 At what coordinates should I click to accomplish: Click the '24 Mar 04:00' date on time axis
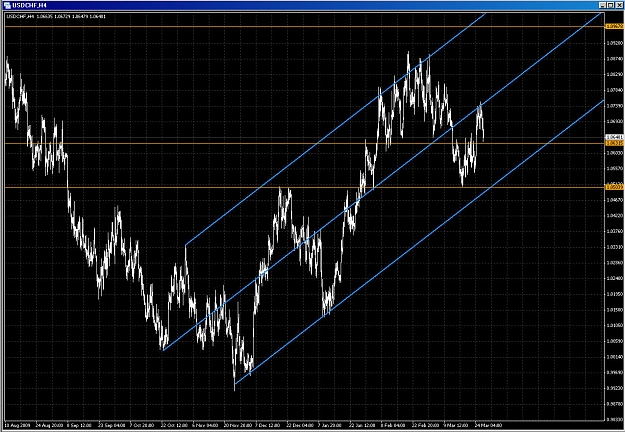tap(488, 425)
